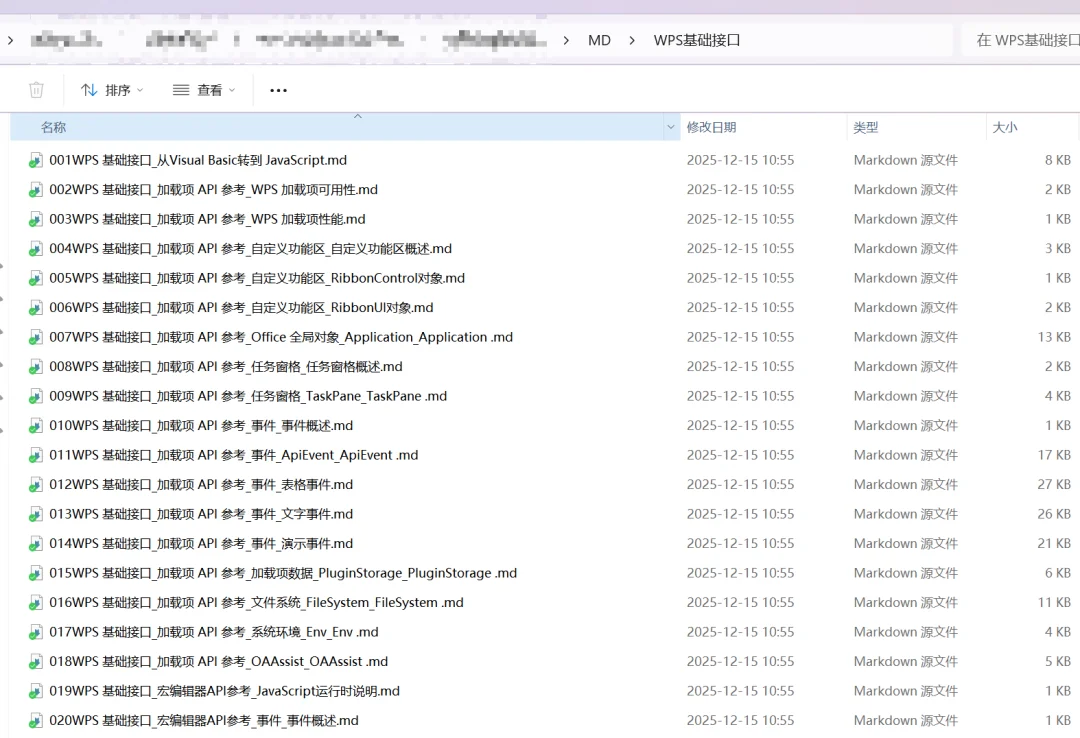
Task: Click the 21 KB size of 014WPS 演示事件.md
Action: point(1054,544)
